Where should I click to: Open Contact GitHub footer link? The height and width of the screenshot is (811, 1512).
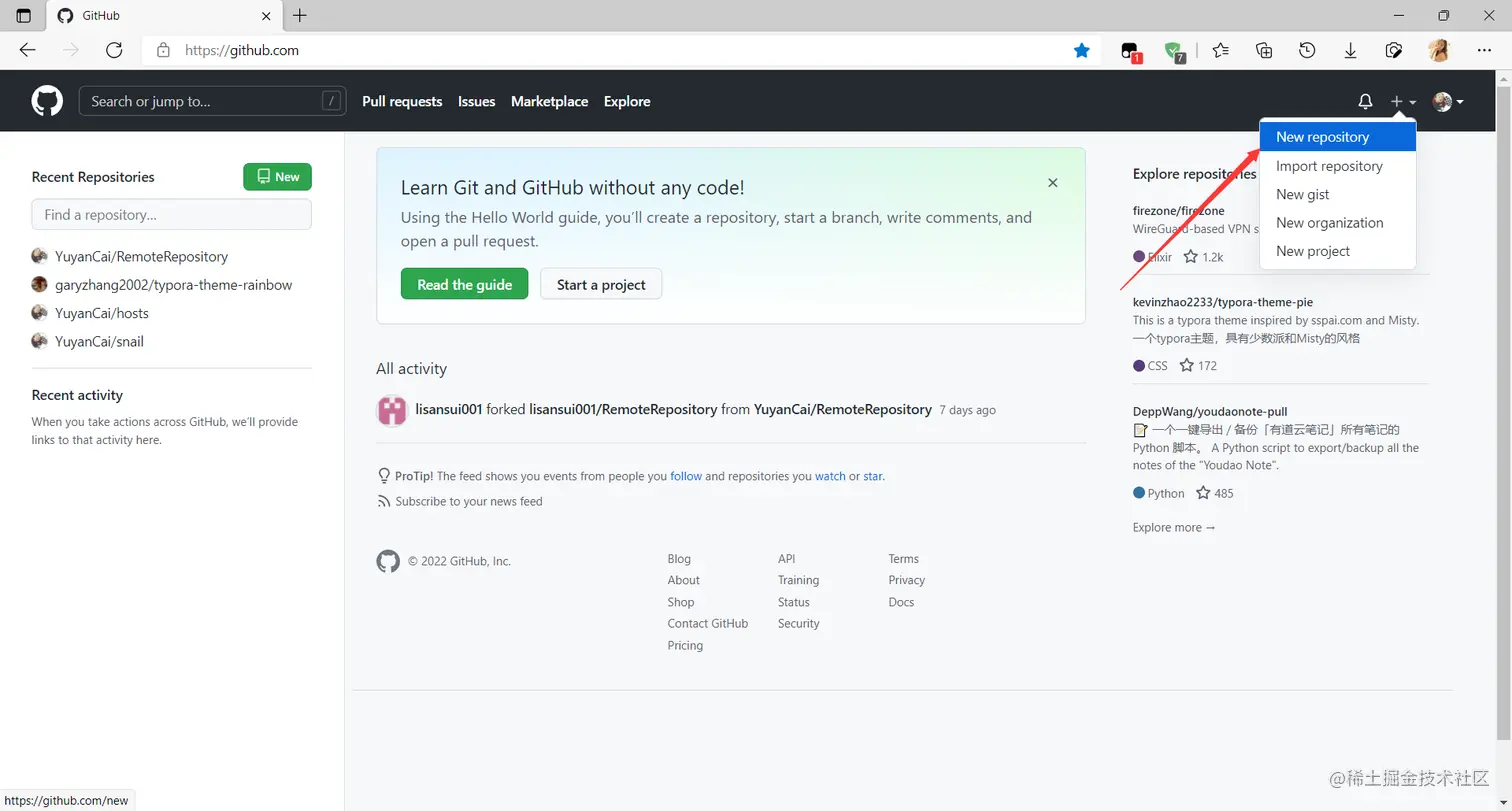(x=708, y=623)
